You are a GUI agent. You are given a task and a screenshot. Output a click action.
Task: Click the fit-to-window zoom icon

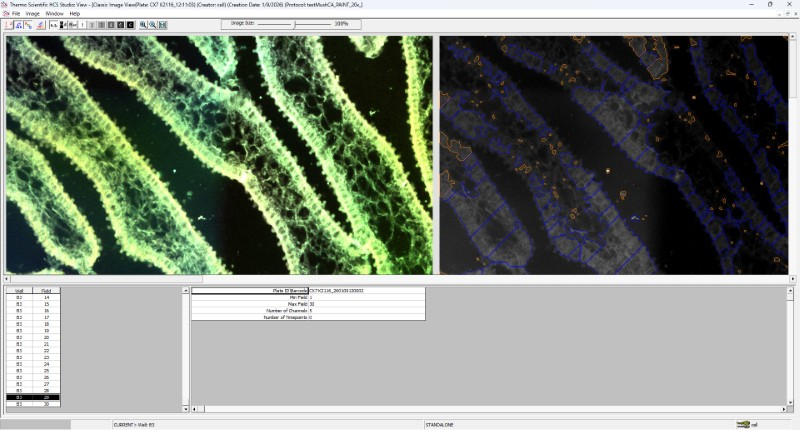(x=162, y=25)
